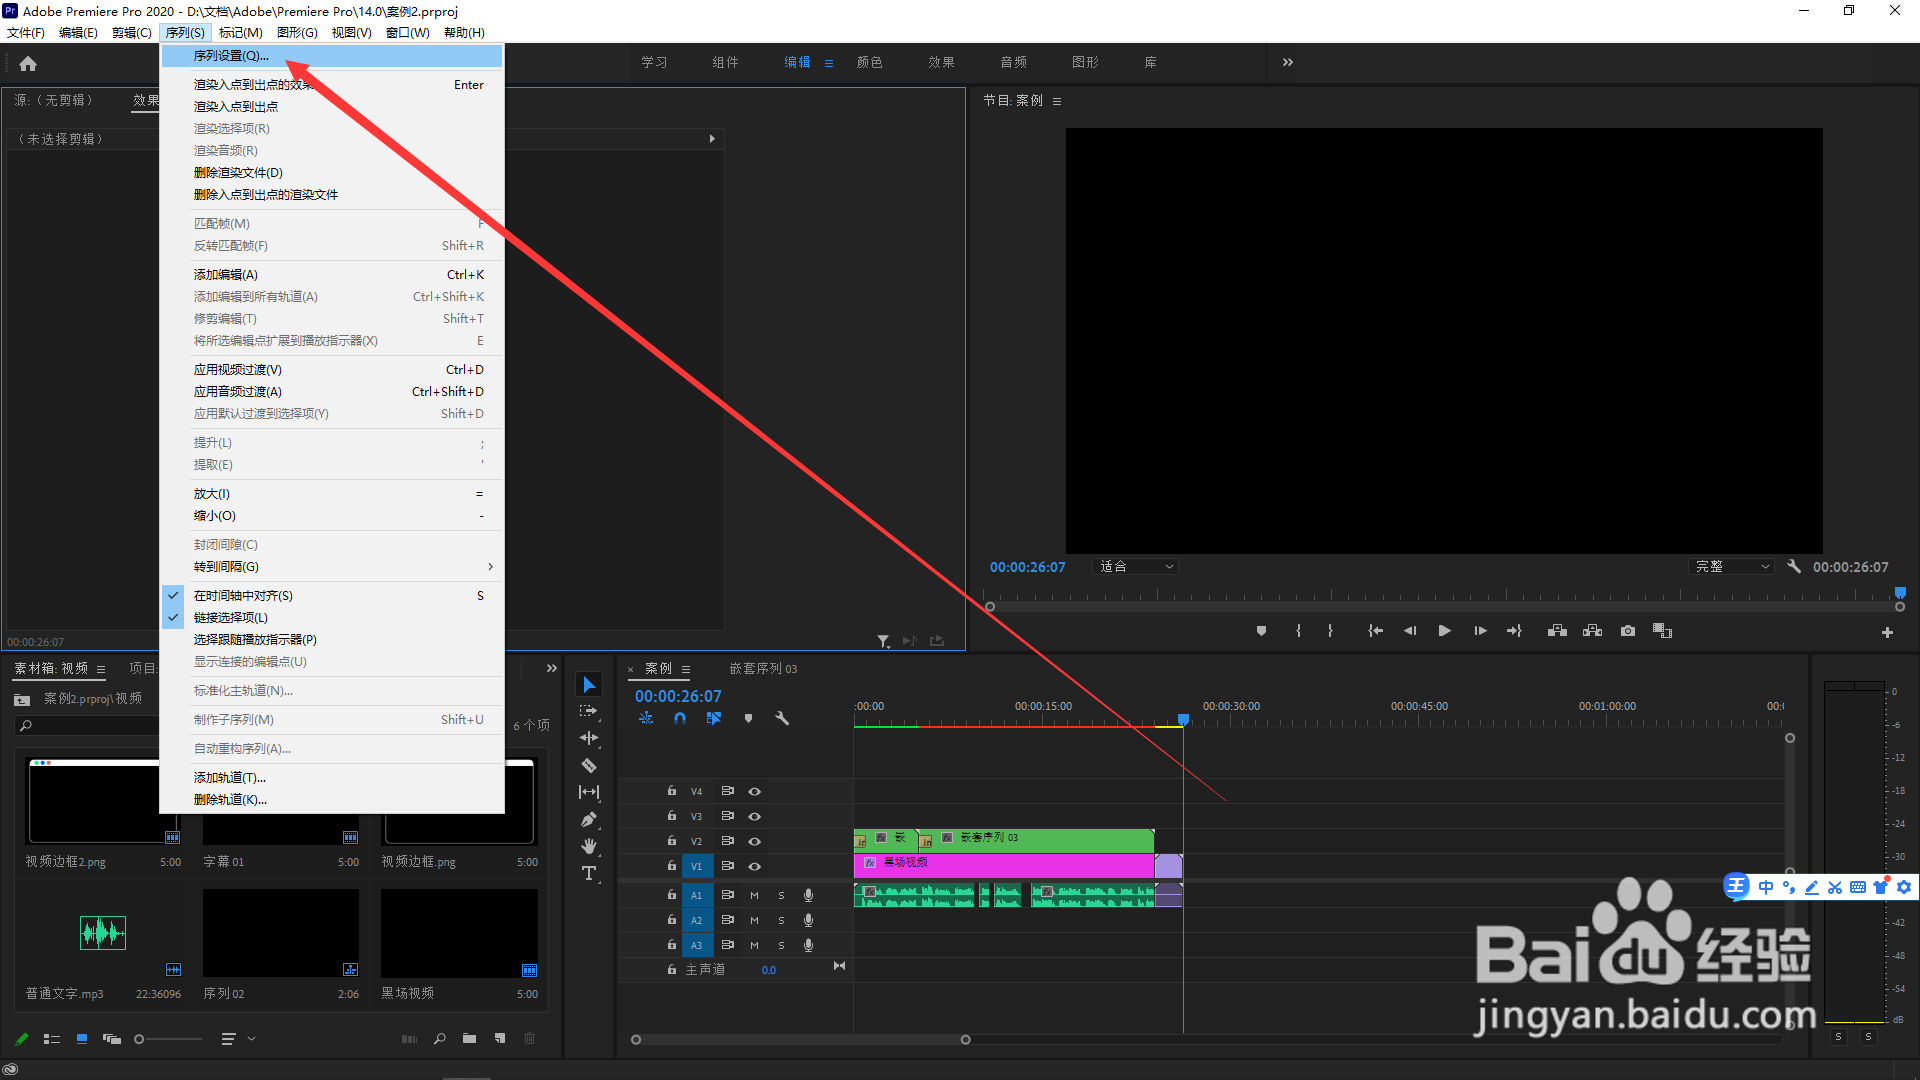Click Mark Out in program monitor
Screen dimensions: 1920x1080
1330,631
